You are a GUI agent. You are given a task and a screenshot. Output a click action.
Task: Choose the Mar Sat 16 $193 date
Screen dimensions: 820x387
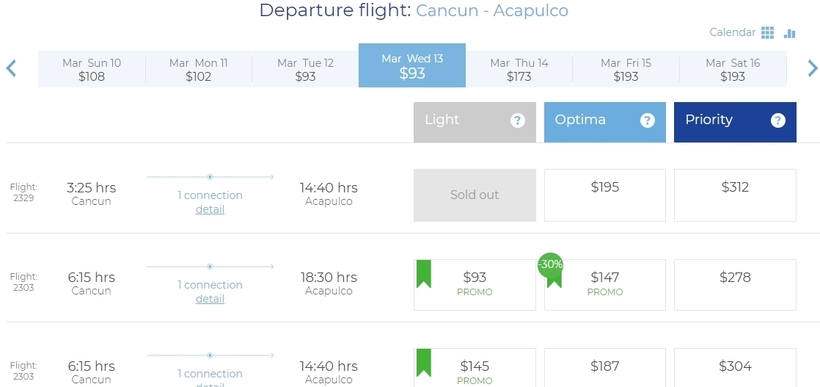733,69
